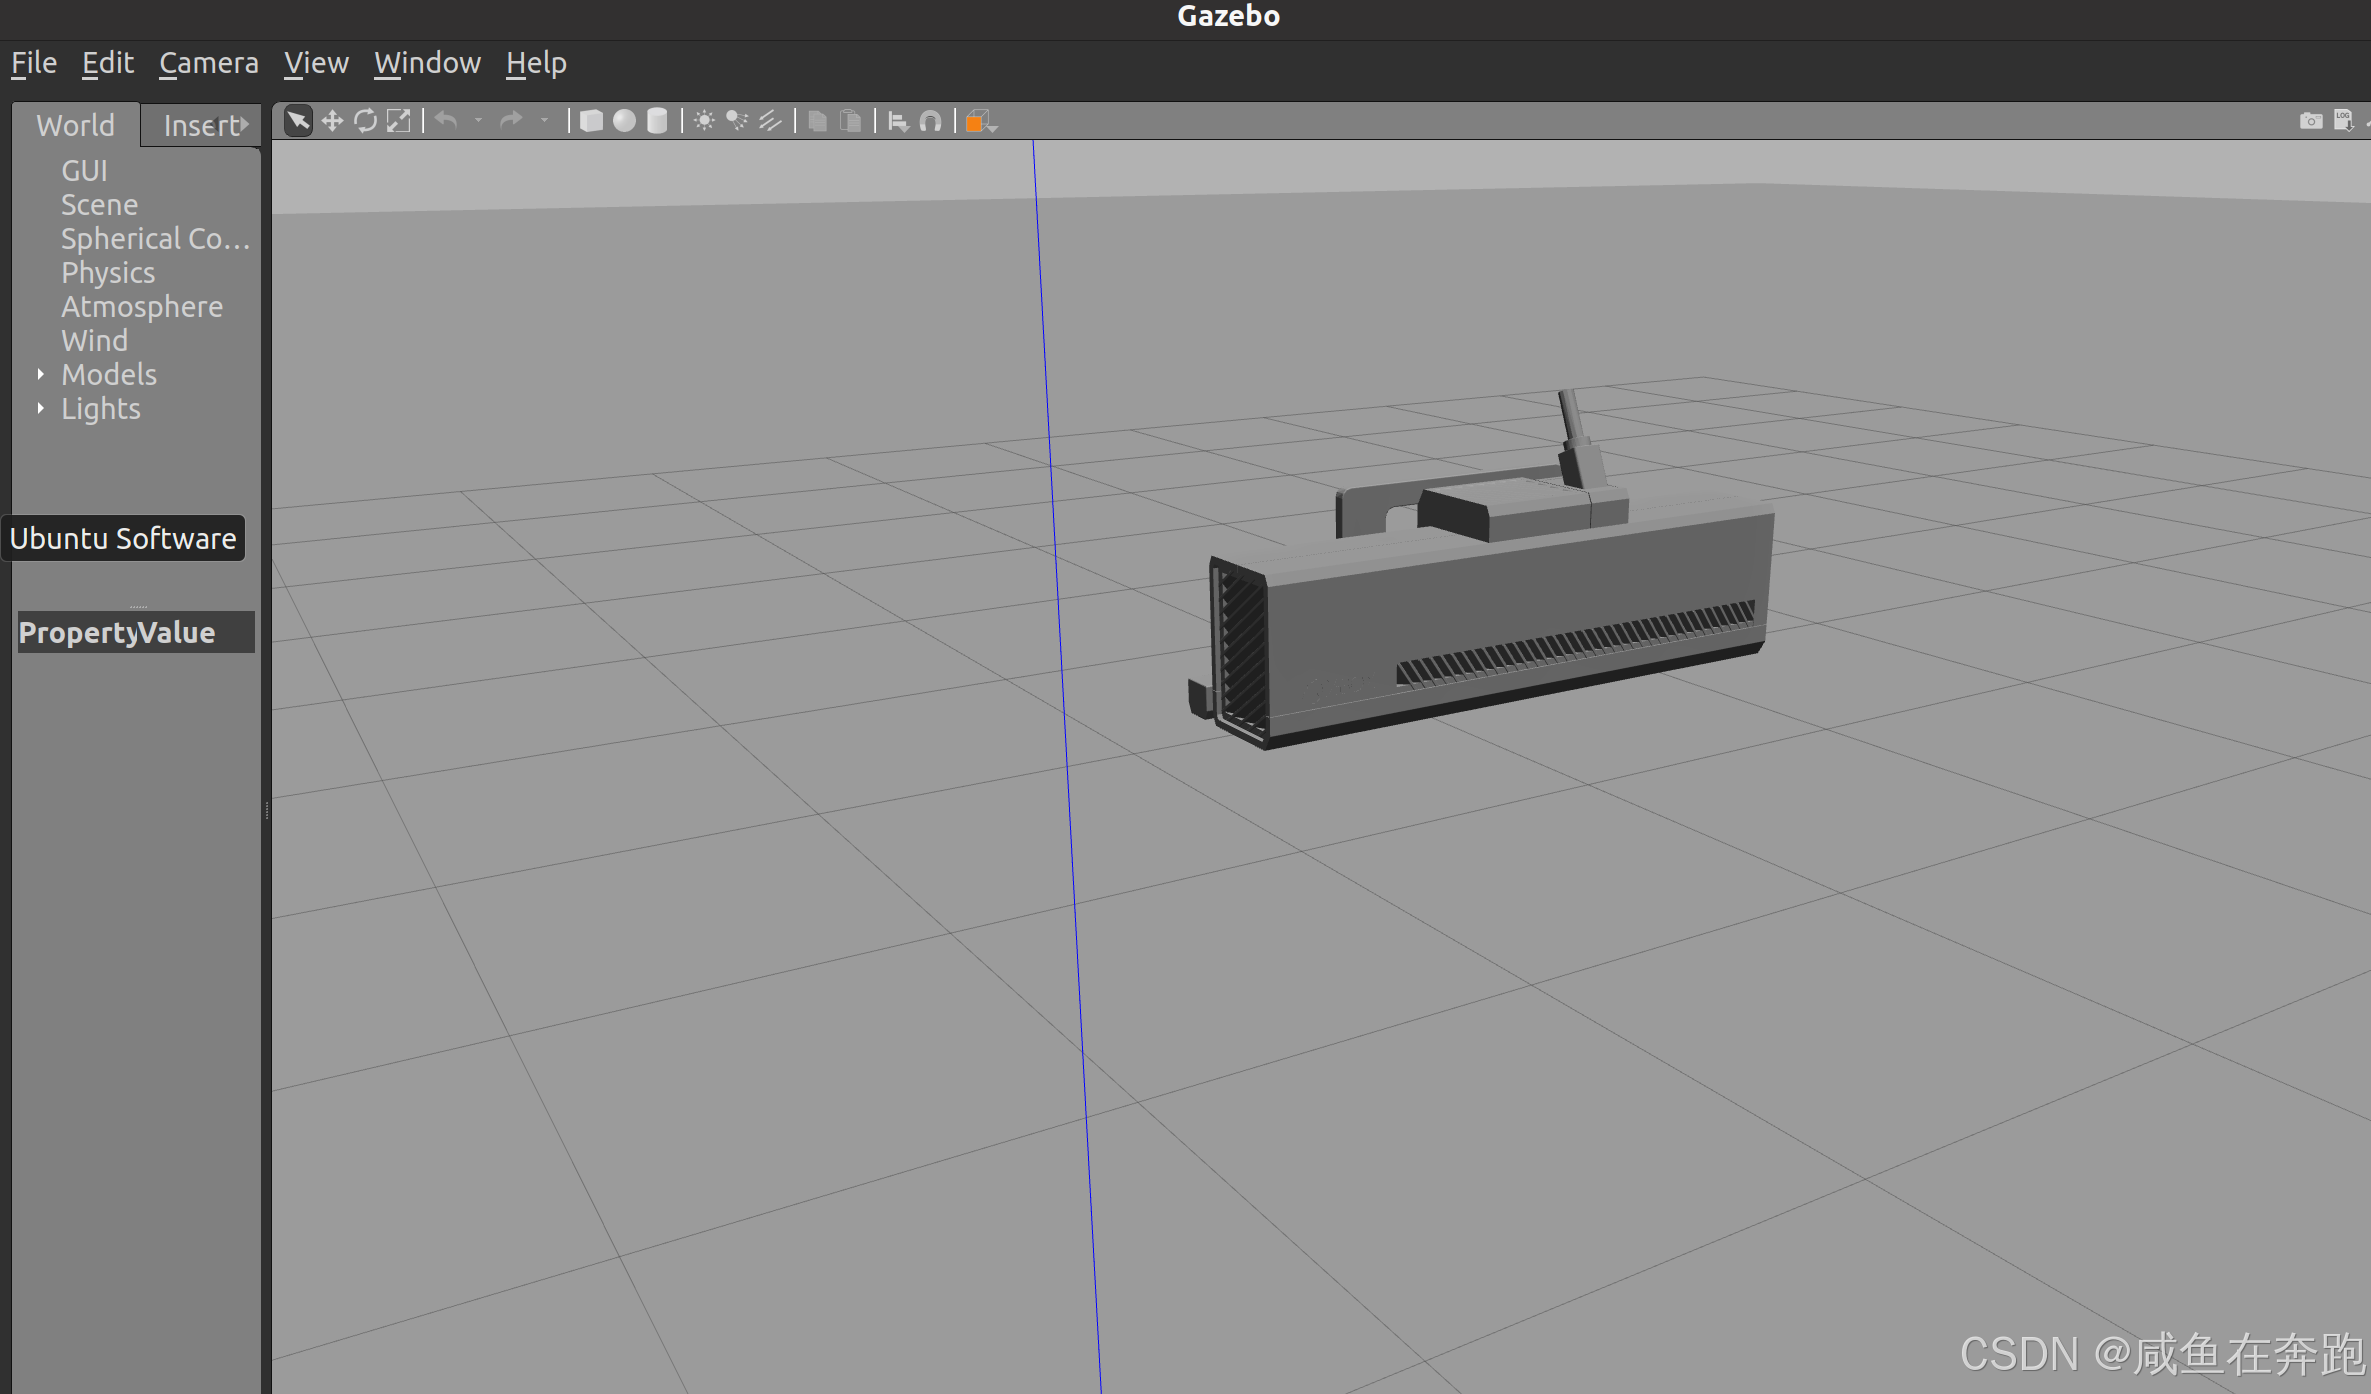Open the Camera menu
This screenshot has width=2371, height=1394.
(x=208, y=63)
